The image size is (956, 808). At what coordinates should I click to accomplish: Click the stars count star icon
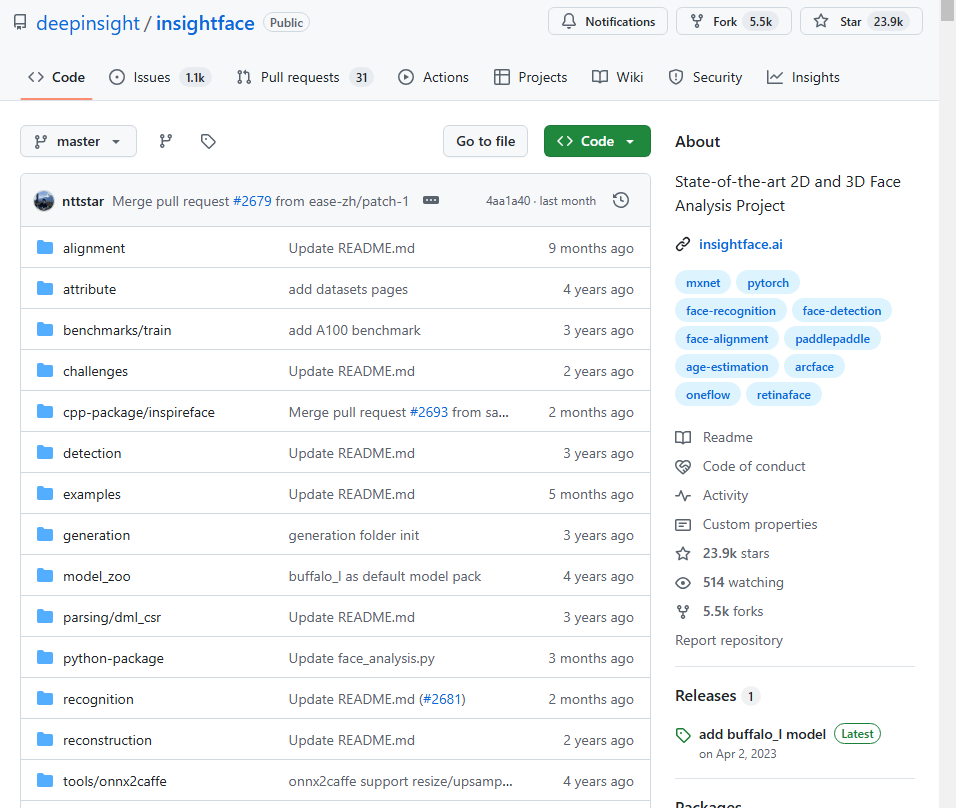(683, 553)
